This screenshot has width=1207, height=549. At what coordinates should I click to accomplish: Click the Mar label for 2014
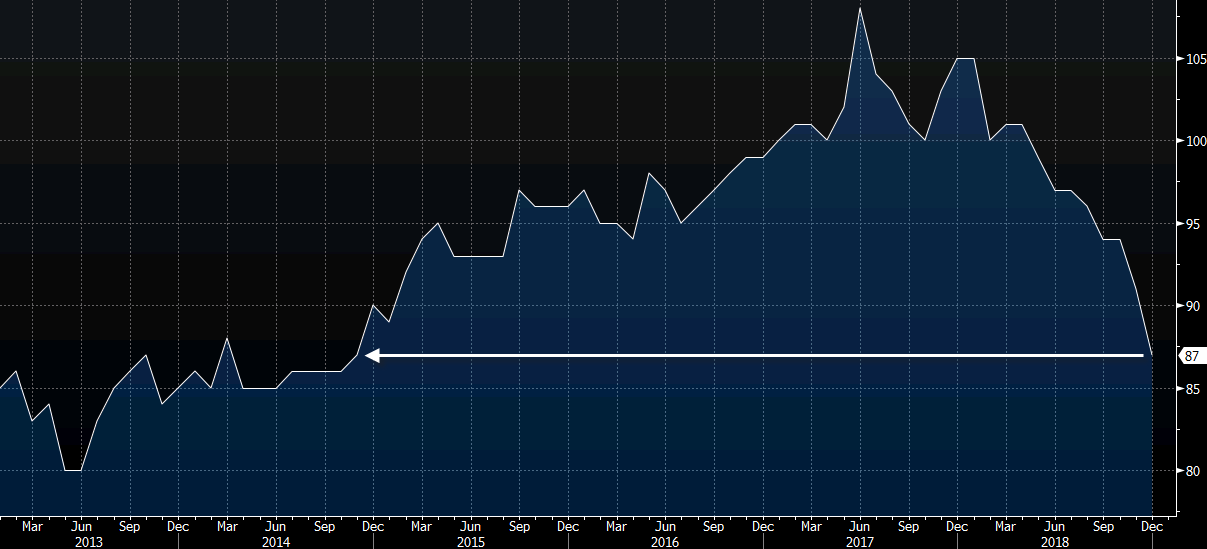(x=227, y=526)
